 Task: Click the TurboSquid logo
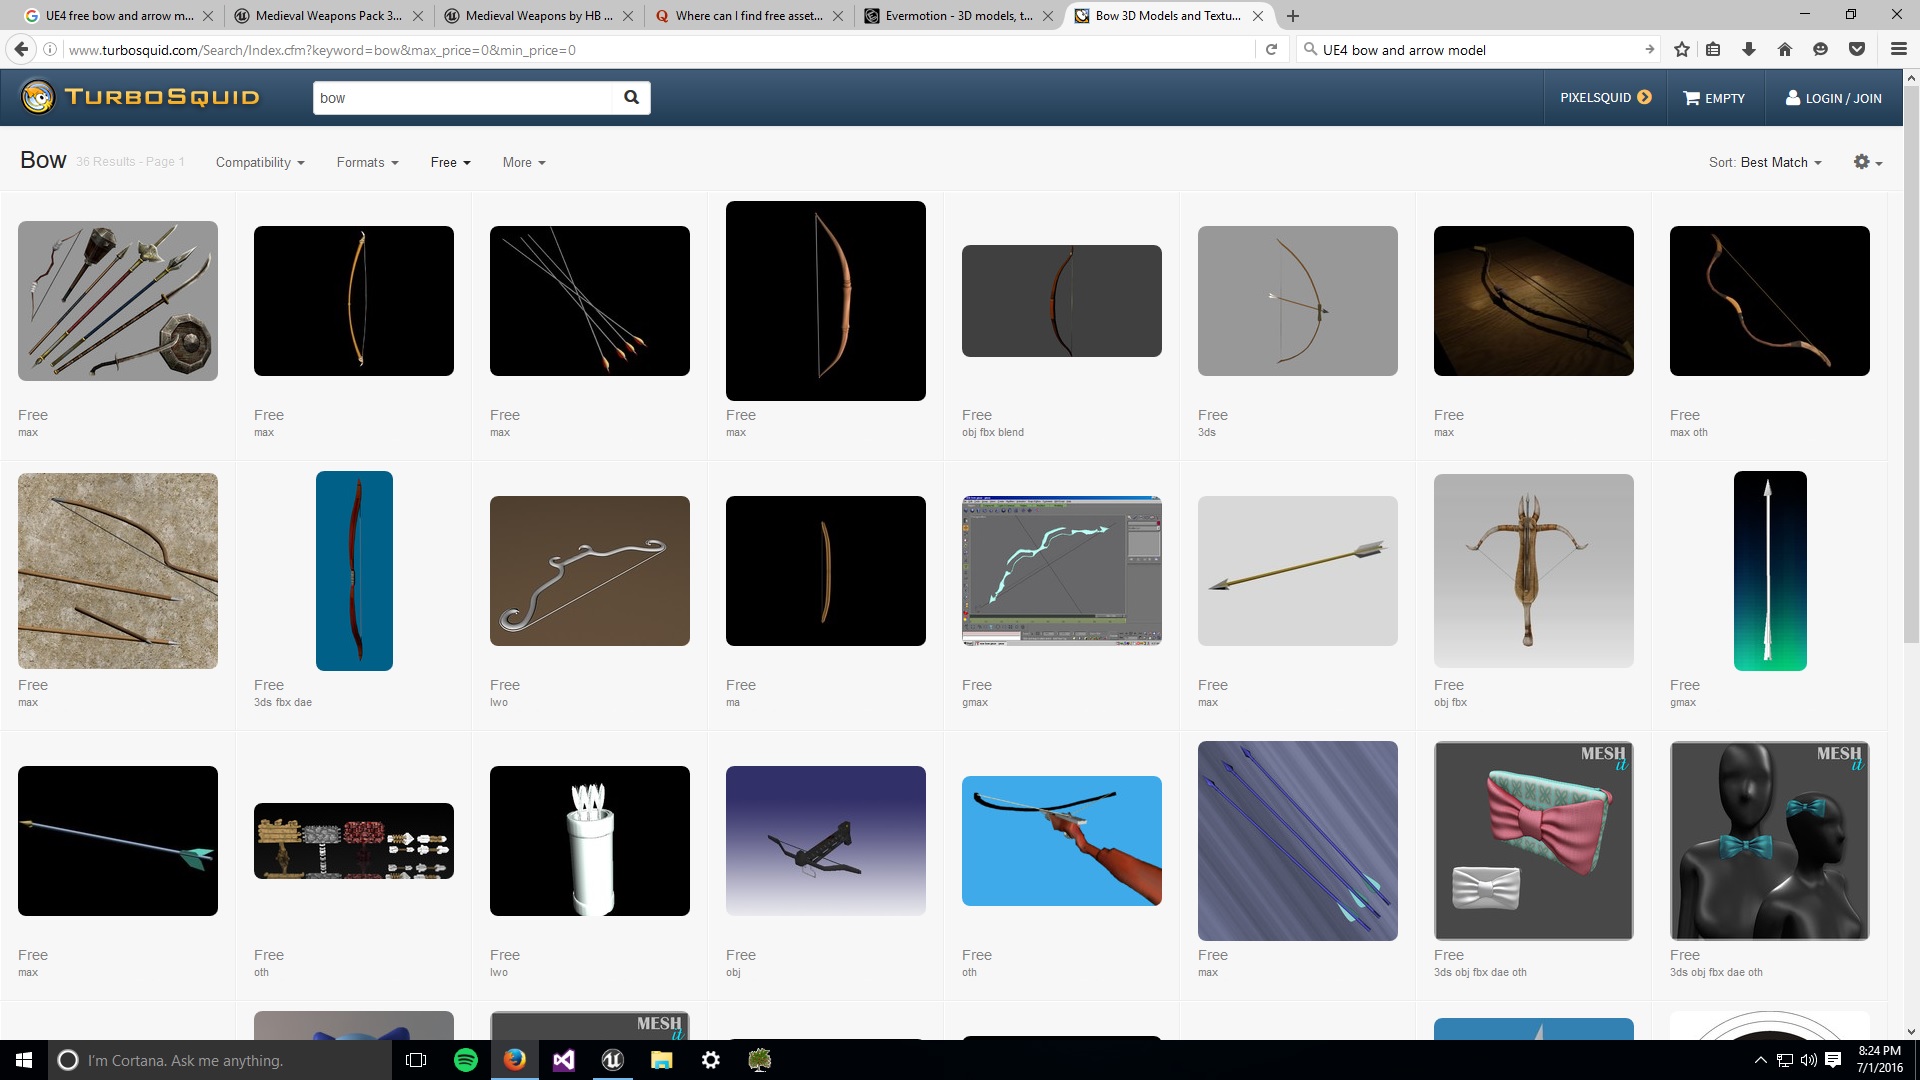click(140, 97)
